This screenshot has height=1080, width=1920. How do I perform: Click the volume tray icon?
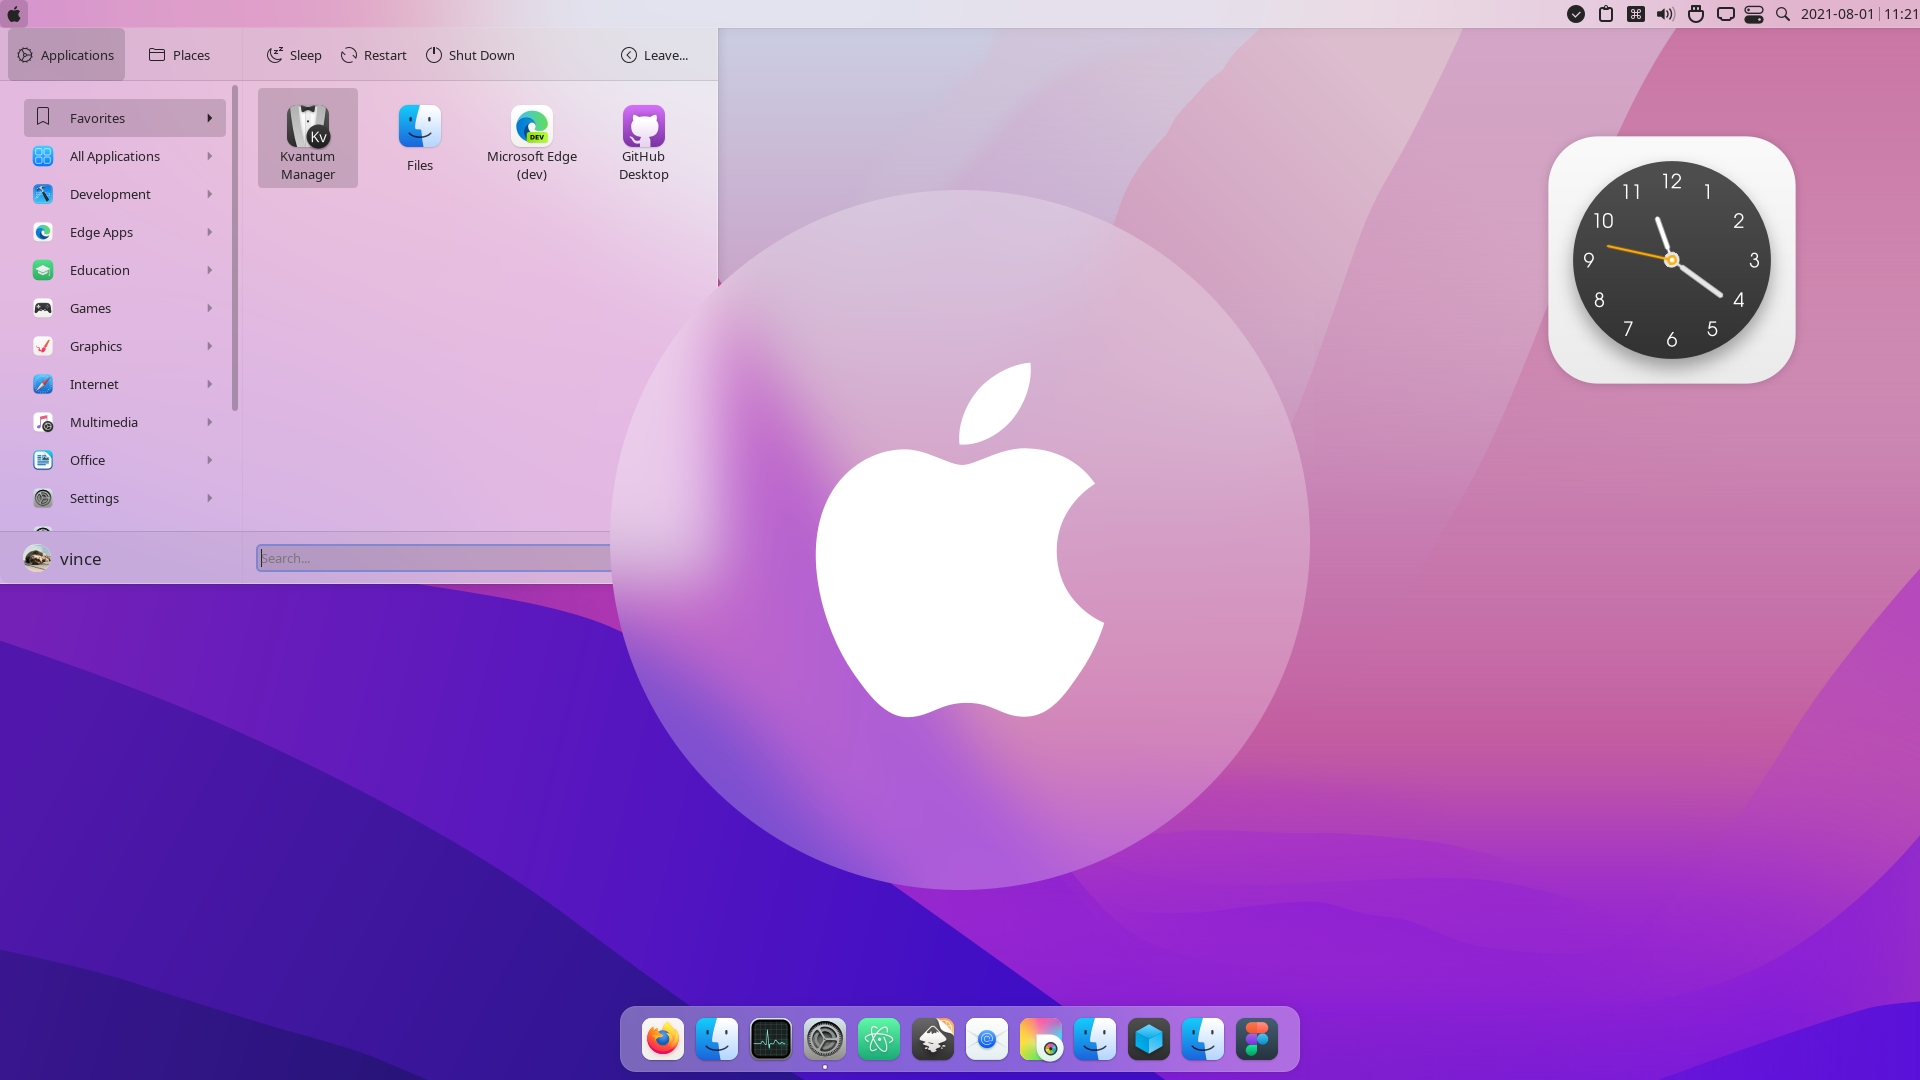point(1665,14)
